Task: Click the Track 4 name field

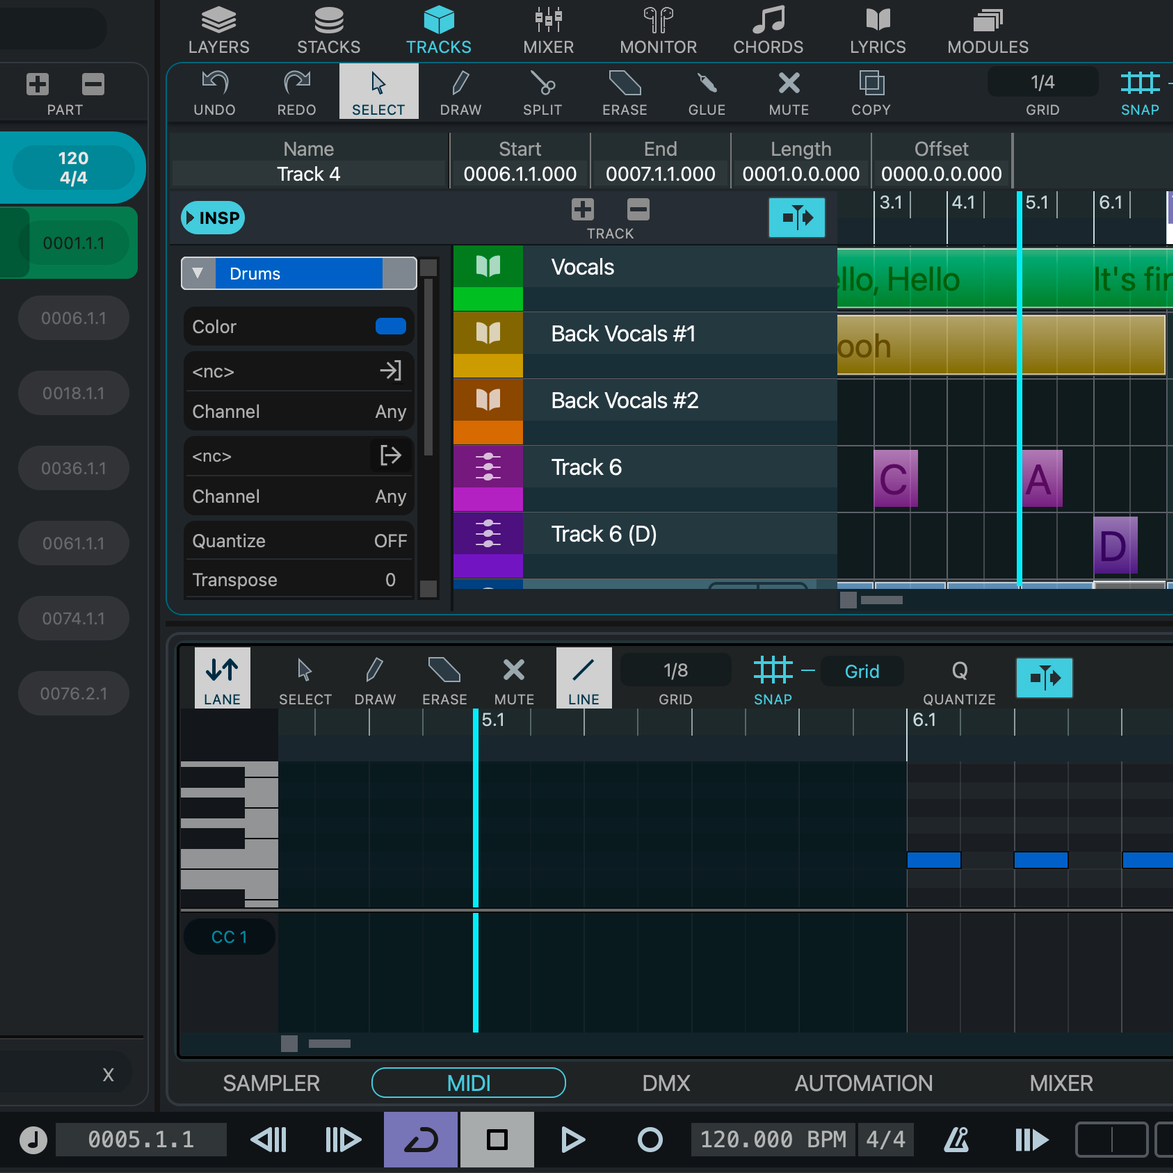Action: click(308, 174)
